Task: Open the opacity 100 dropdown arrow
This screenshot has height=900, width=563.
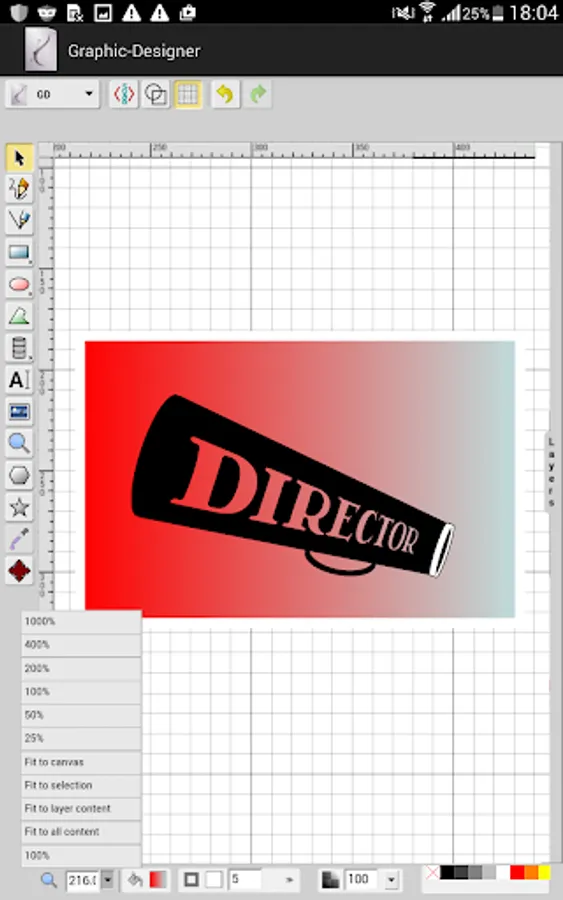Action: [x=391, y=879]
